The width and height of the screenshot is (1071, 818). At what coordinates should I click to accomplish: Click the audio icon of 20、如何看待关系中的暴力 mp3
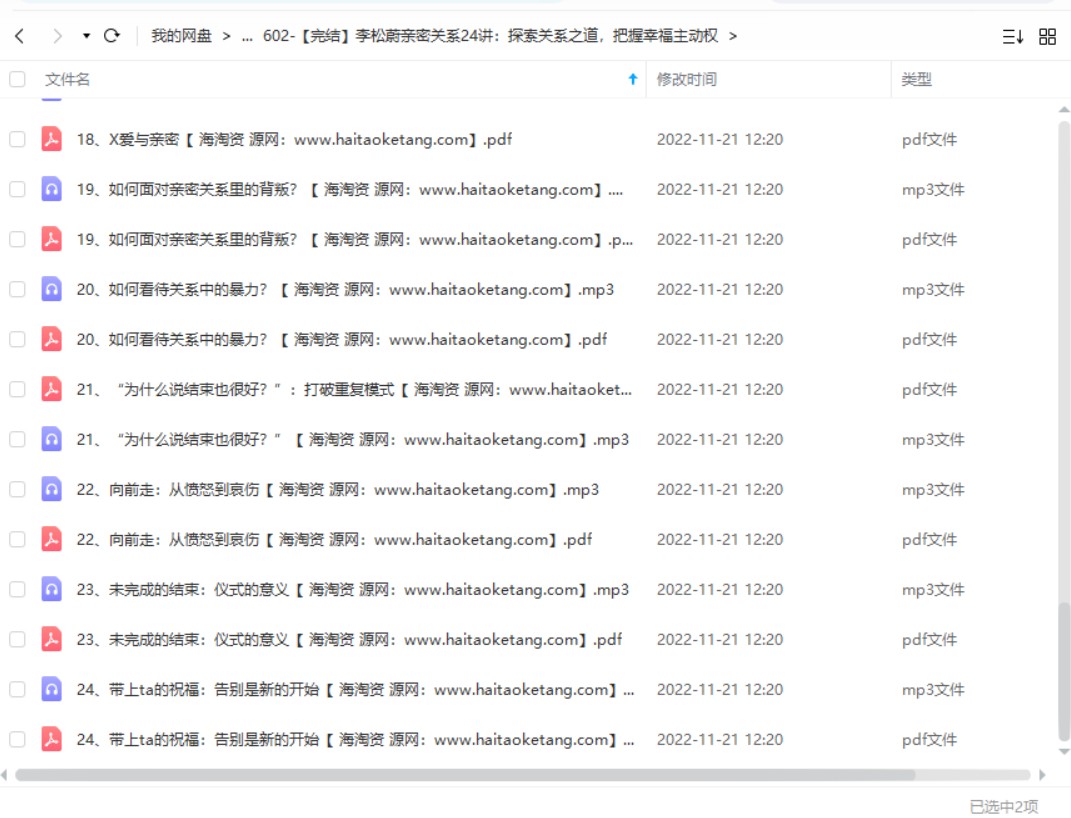(x=51, y=289)
